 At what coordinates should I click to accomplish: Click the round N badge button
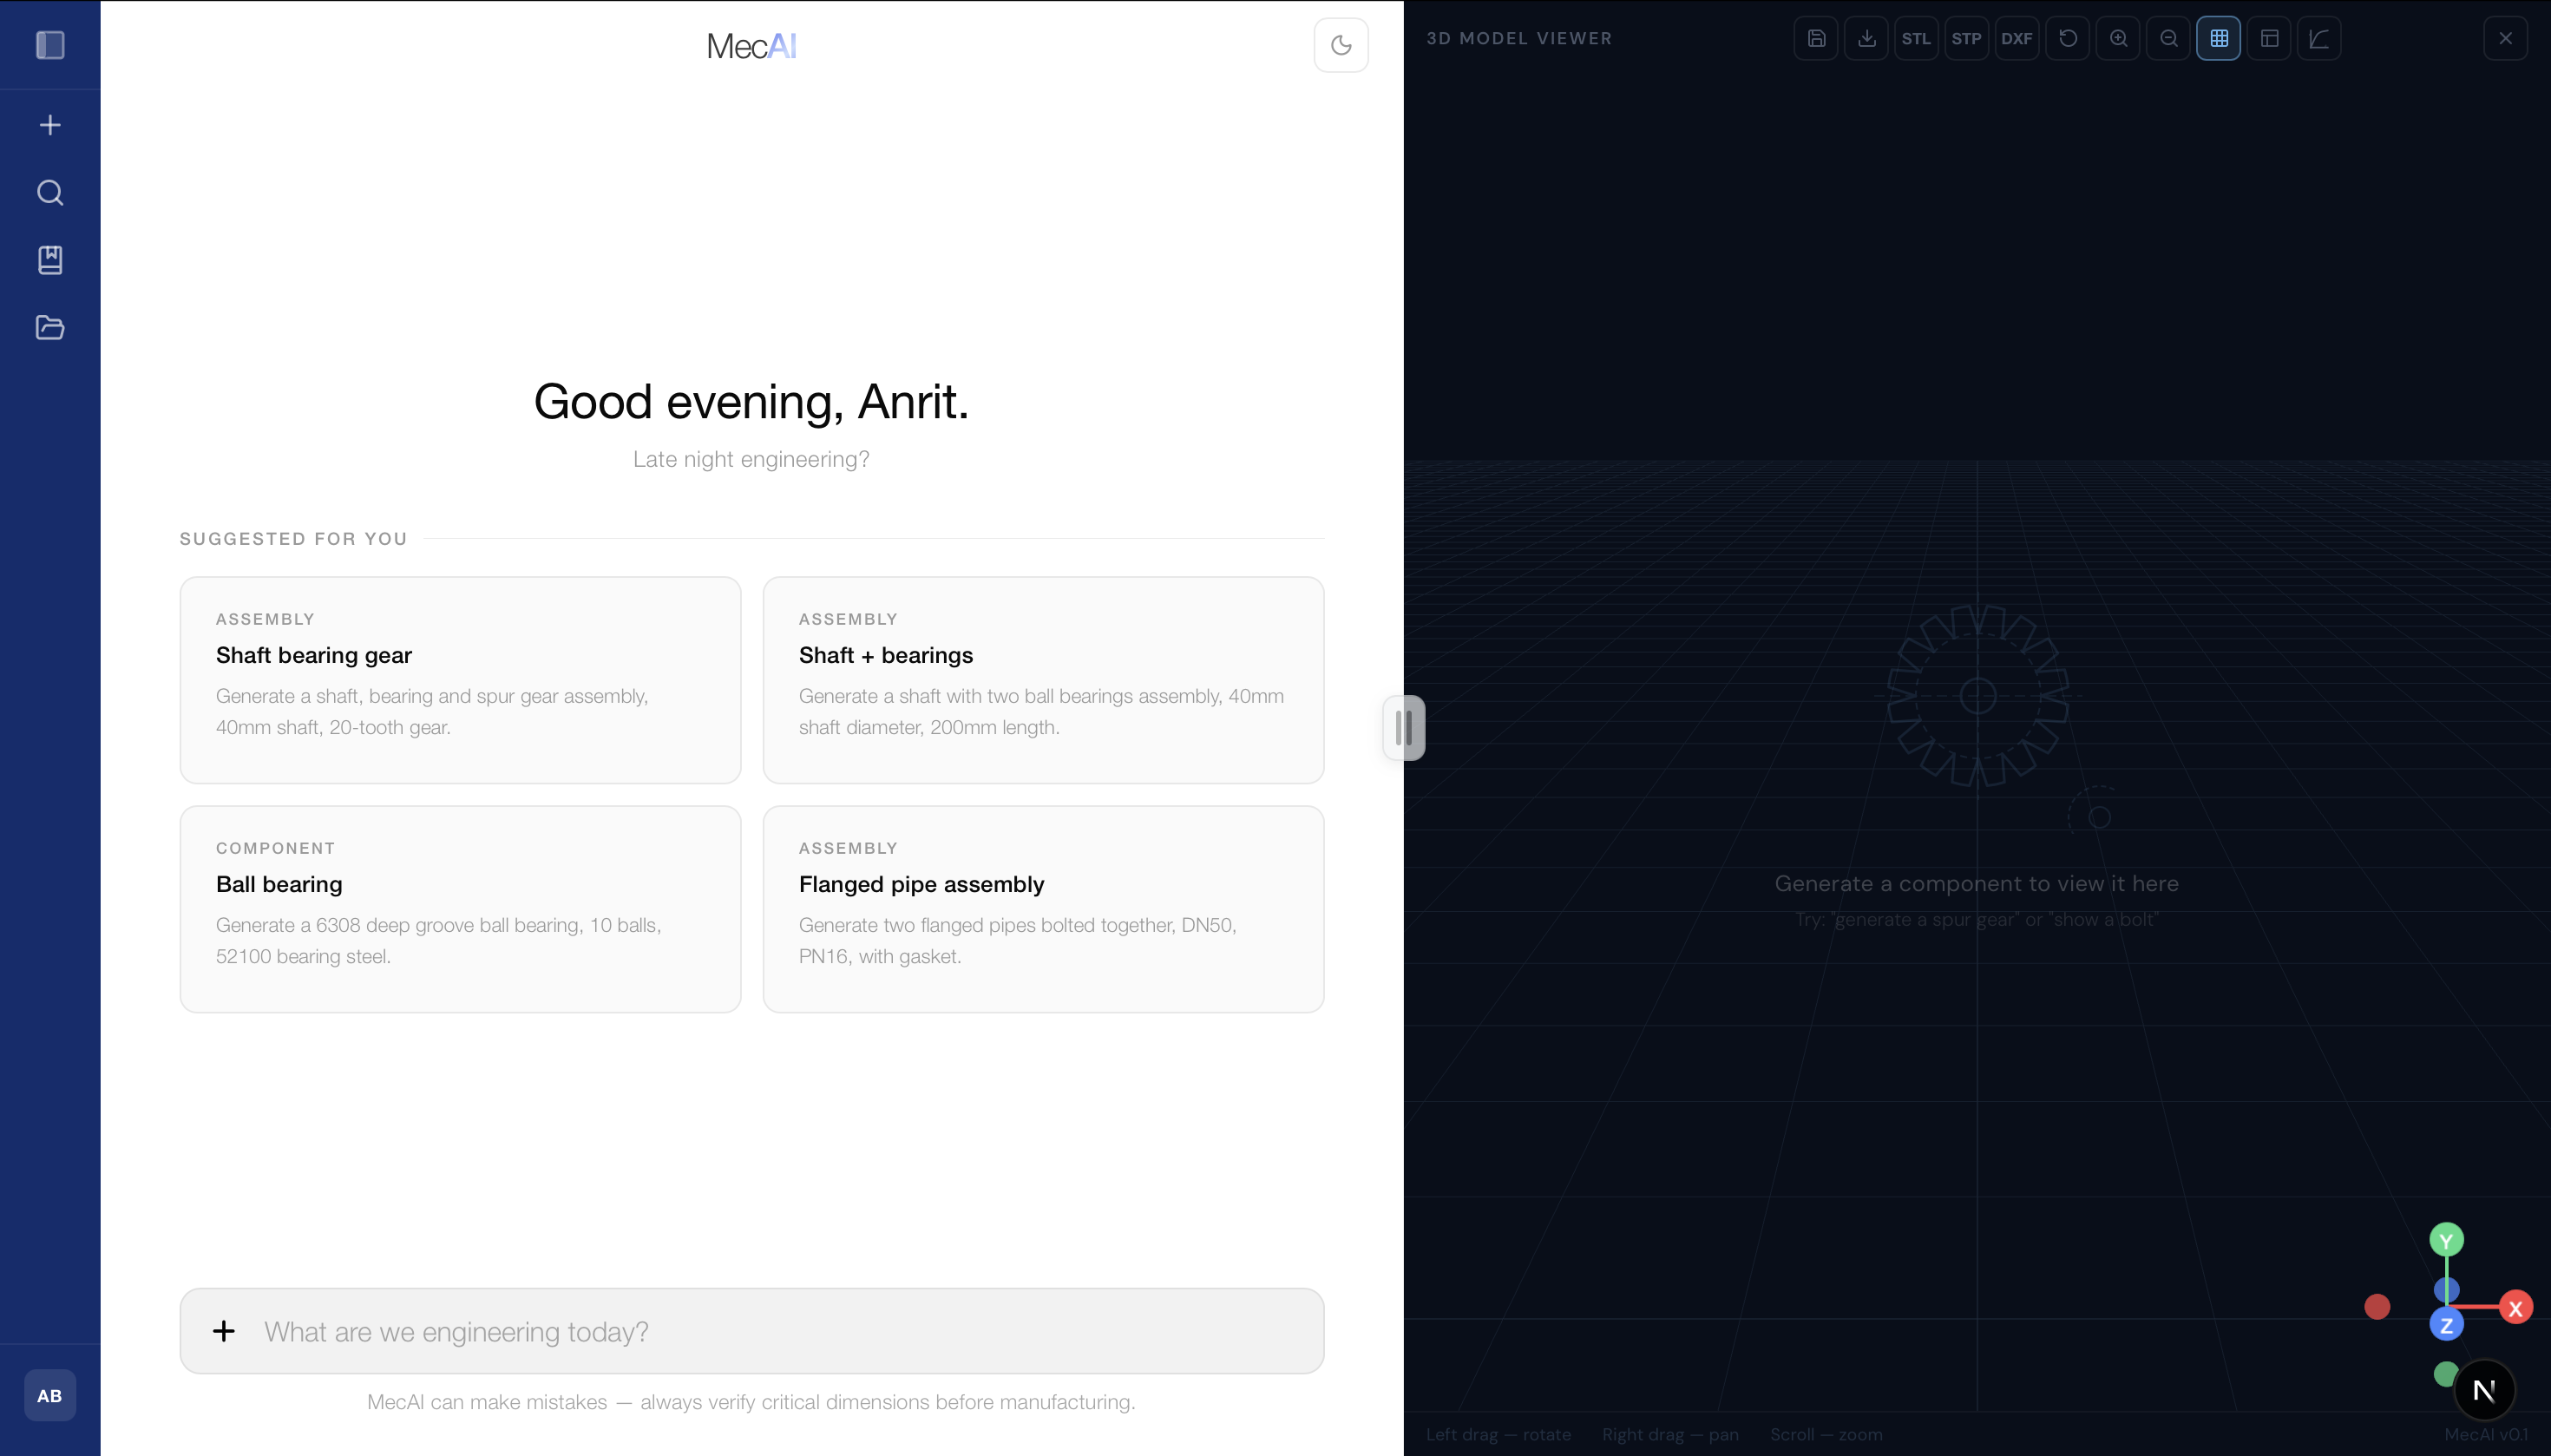(2484, 1390)
